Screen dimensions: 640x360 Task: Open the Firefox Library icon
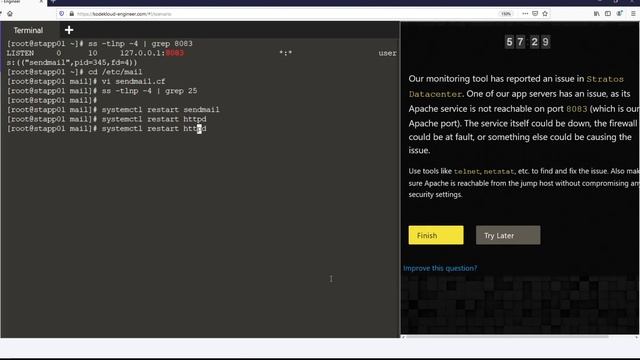[597, 13]
